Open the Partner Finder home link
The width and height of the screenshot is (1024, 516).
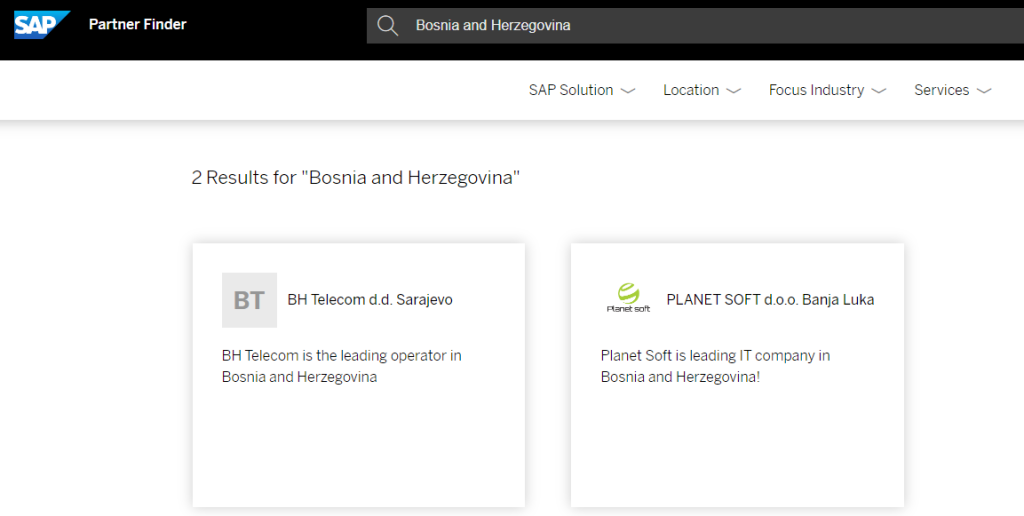pos(138,25)
